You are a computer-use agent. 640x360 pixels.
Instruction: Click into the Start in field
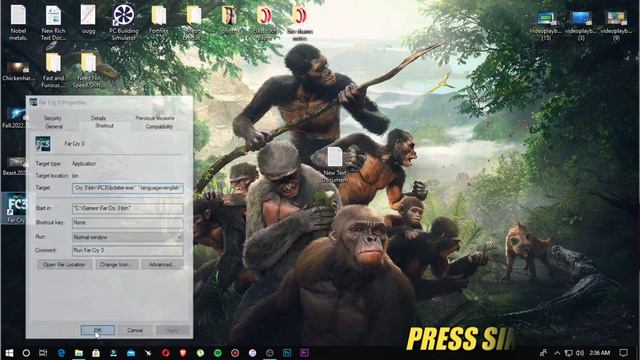[x=128, y=208]
